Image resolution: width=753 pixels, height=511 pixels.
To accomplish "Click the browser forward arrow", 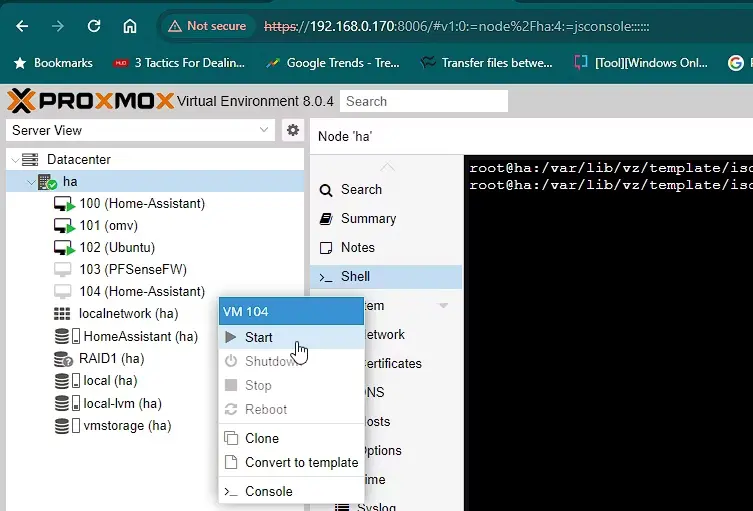I will click(x=58, y=26).
